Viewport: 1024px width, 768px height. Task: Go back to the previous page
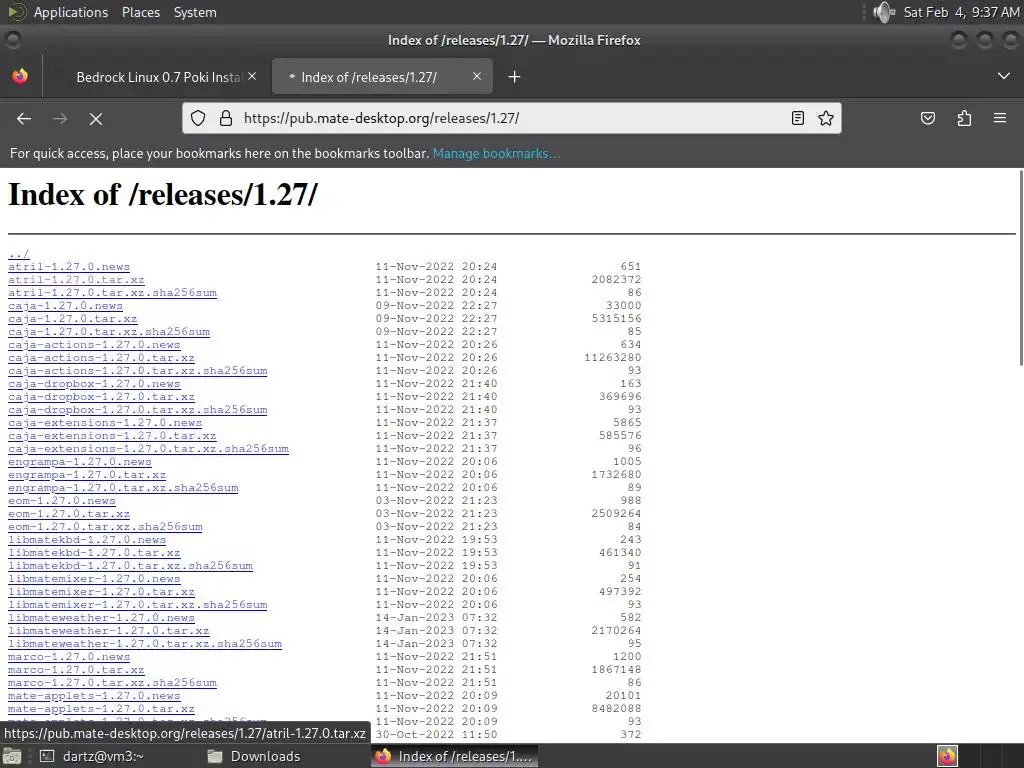[24, 119]
